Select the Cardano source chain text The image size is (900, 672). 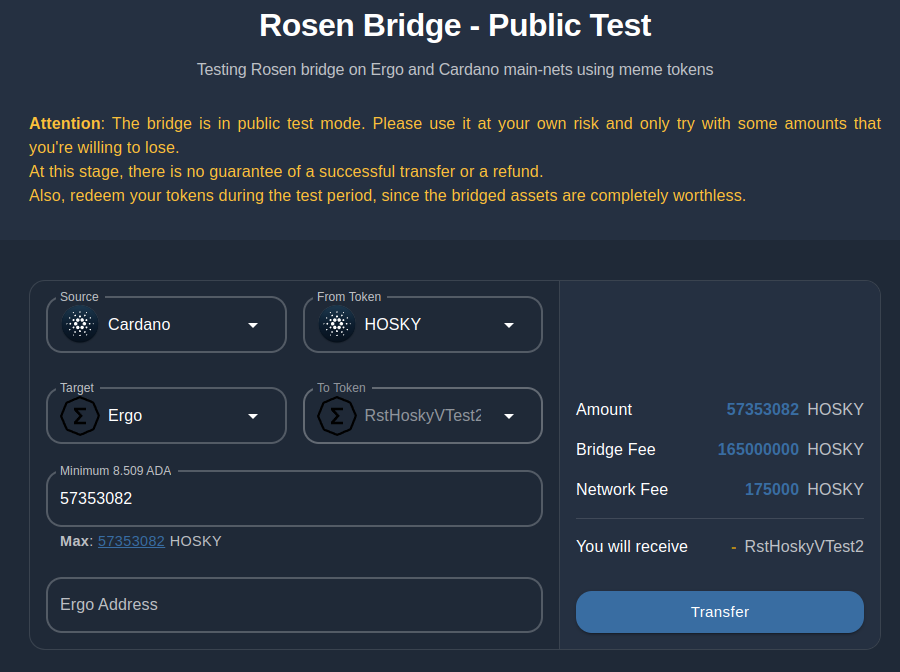click(139, 324)
